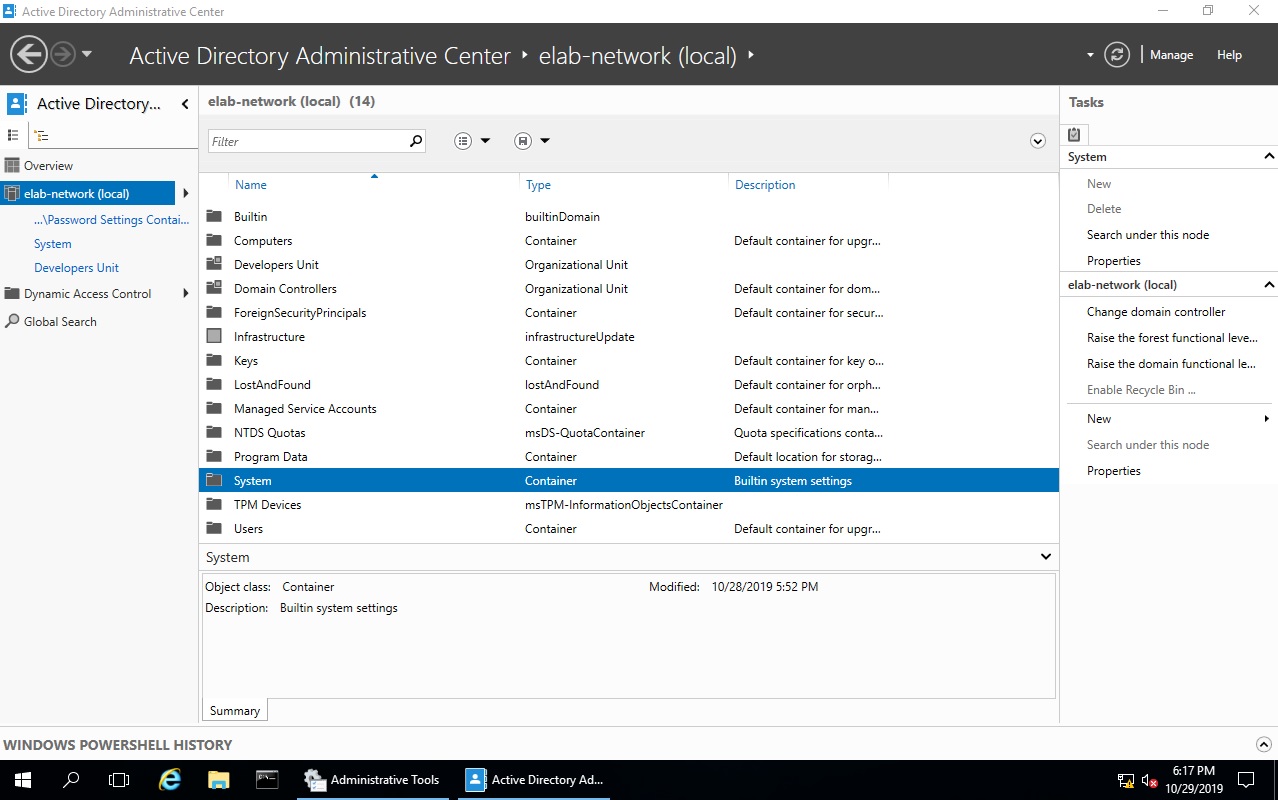The image size is (1278, 800).
Task: Collapse the Active Directory navigation pane
Action: 185,104
